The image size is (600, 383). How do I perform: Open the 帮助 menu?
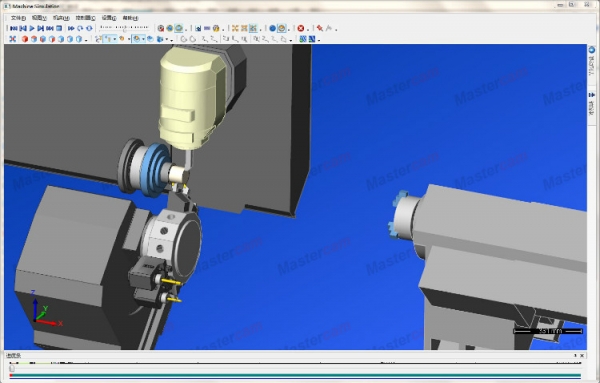point(130,18)
